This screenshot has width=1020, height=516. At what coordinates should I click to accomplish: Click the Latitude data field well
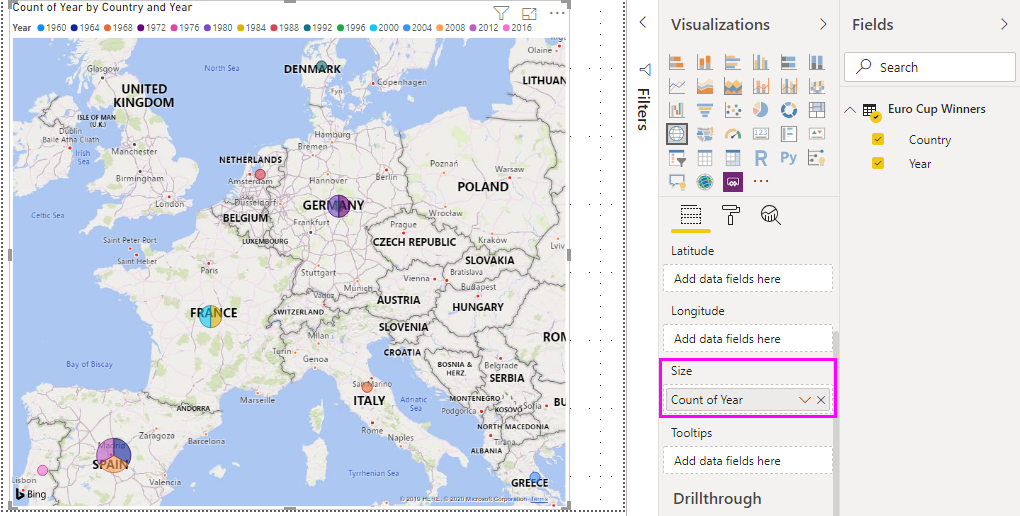(x=748, y=278)
